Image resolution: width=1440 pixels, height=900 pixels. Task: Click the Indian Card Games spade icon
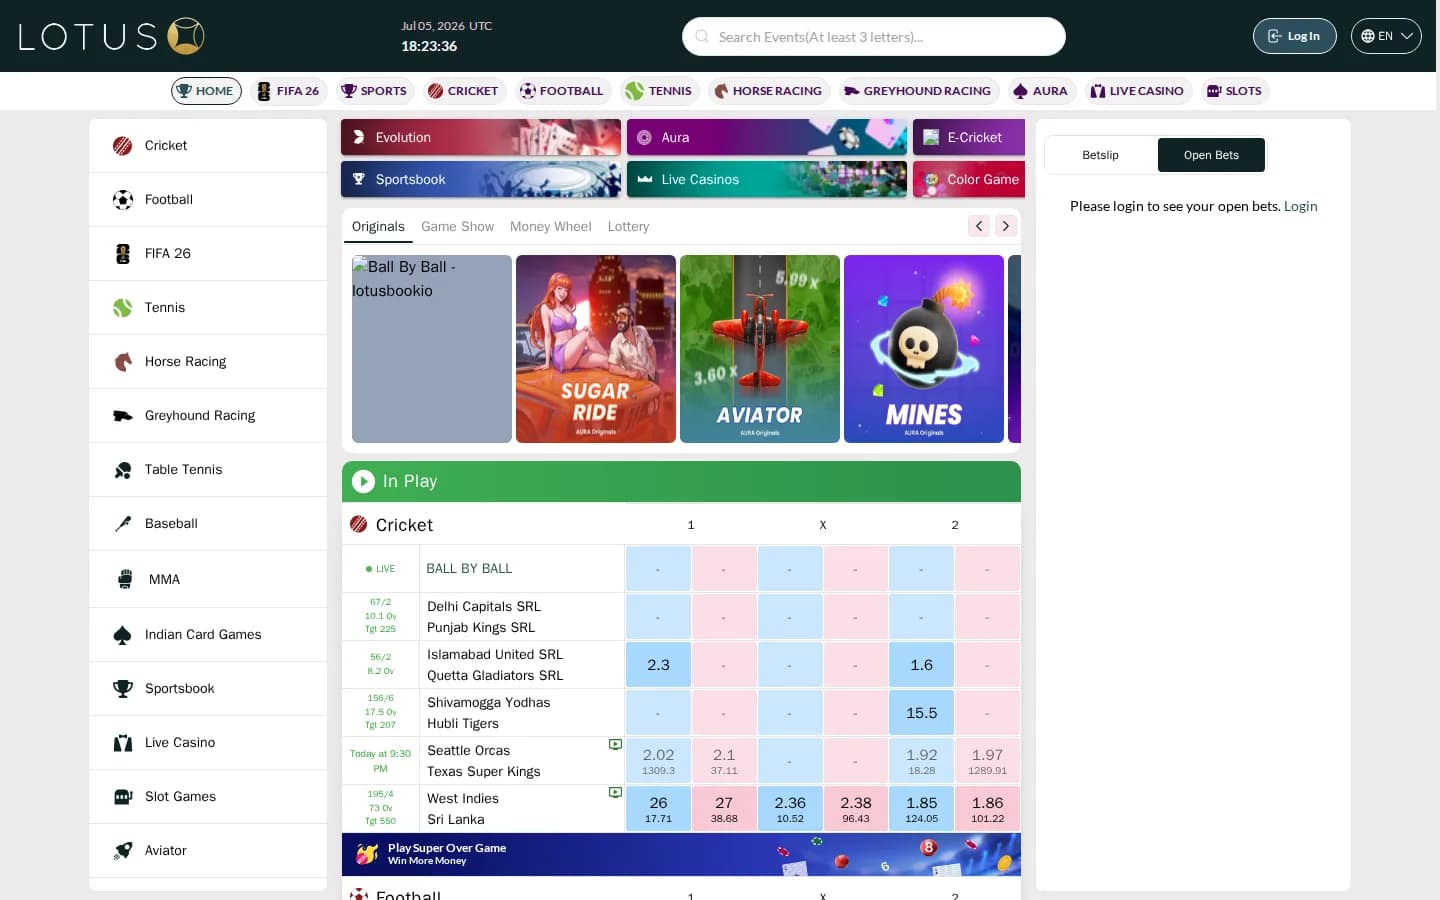point(122,635)
